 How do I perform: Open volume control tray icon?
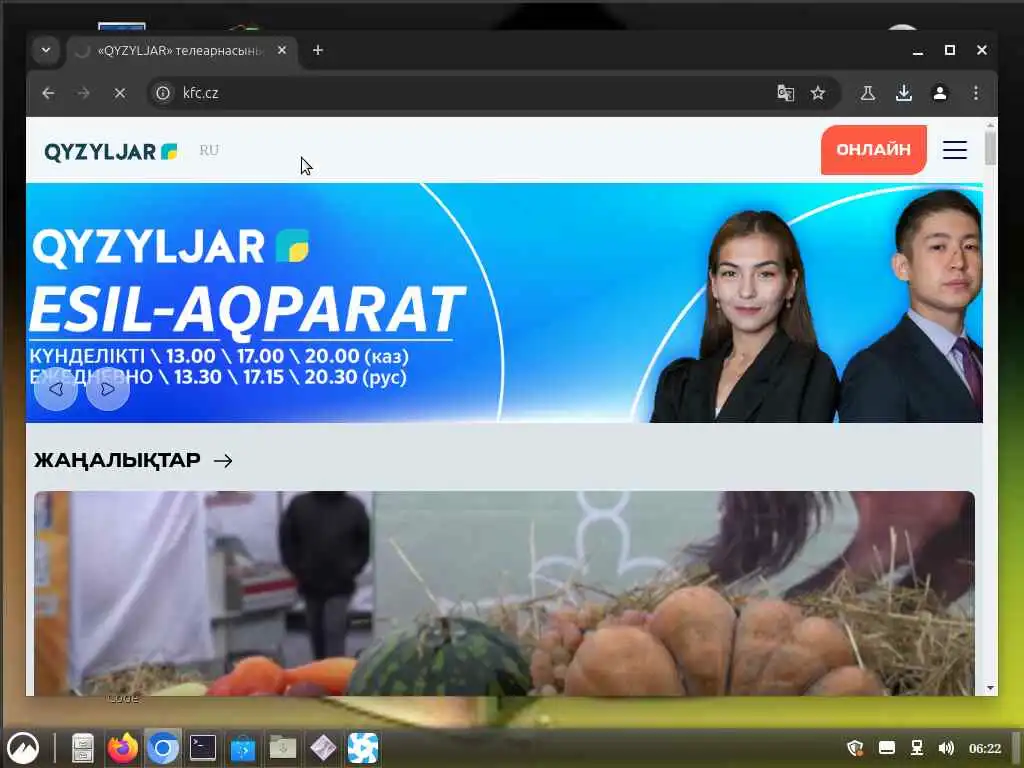945,748
